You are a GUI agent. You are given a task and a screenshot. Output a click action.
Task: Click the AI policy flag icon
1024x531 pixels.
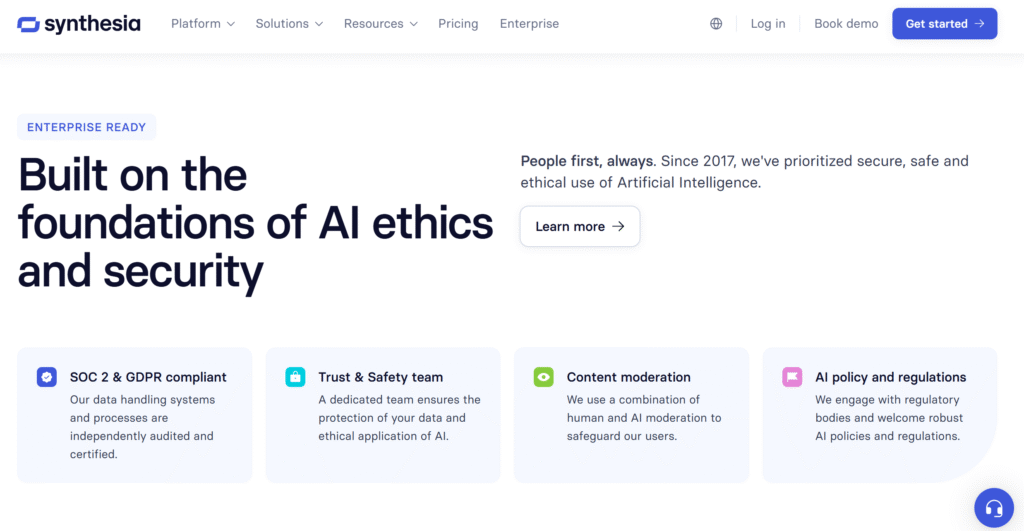click(792, 377)
